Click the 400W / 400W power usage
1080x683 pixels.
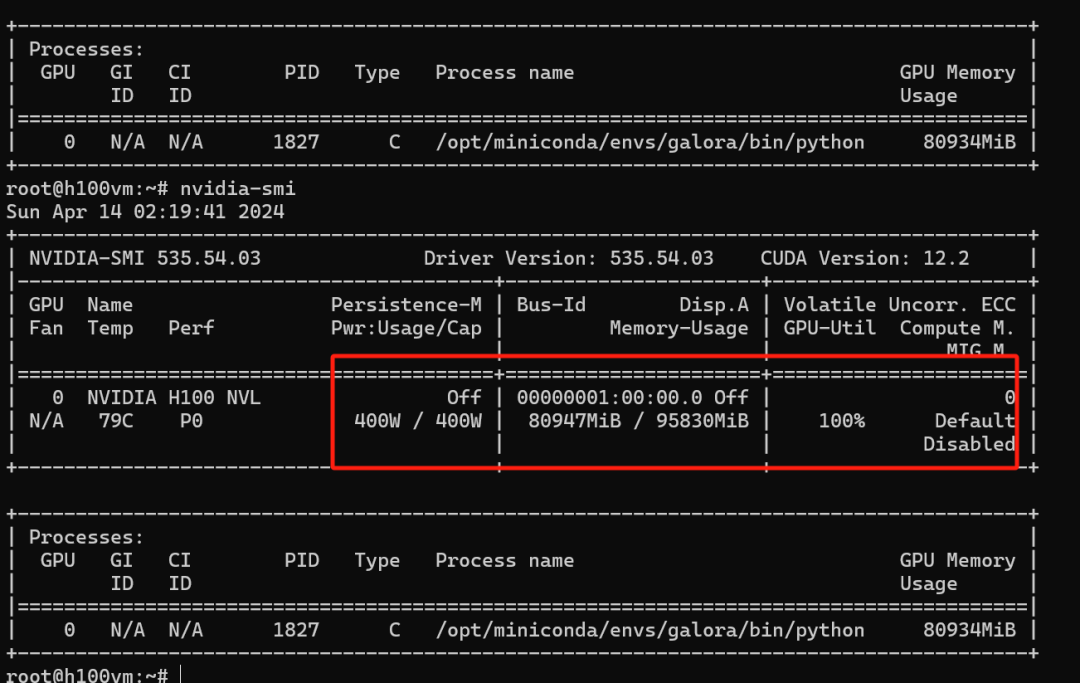(x=417, y=421)
